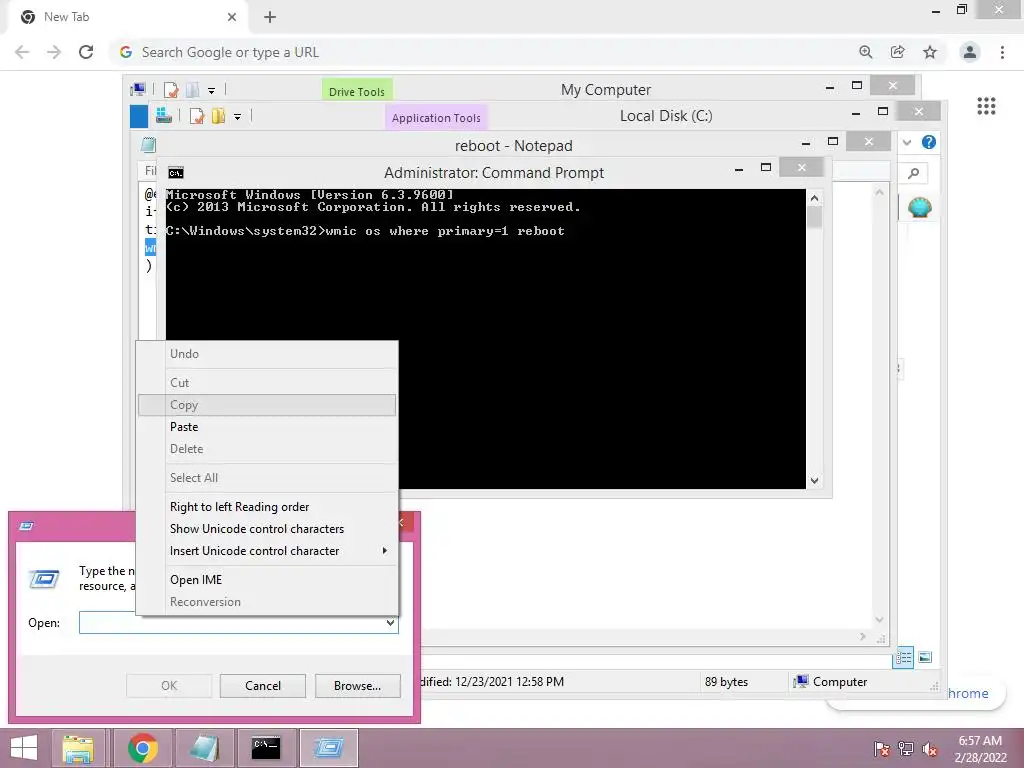Open the Run dialog Open dropdown arrow
The width and height of the screenshot is (1024, 768).
pyautogui.click(x=390, y=622)
